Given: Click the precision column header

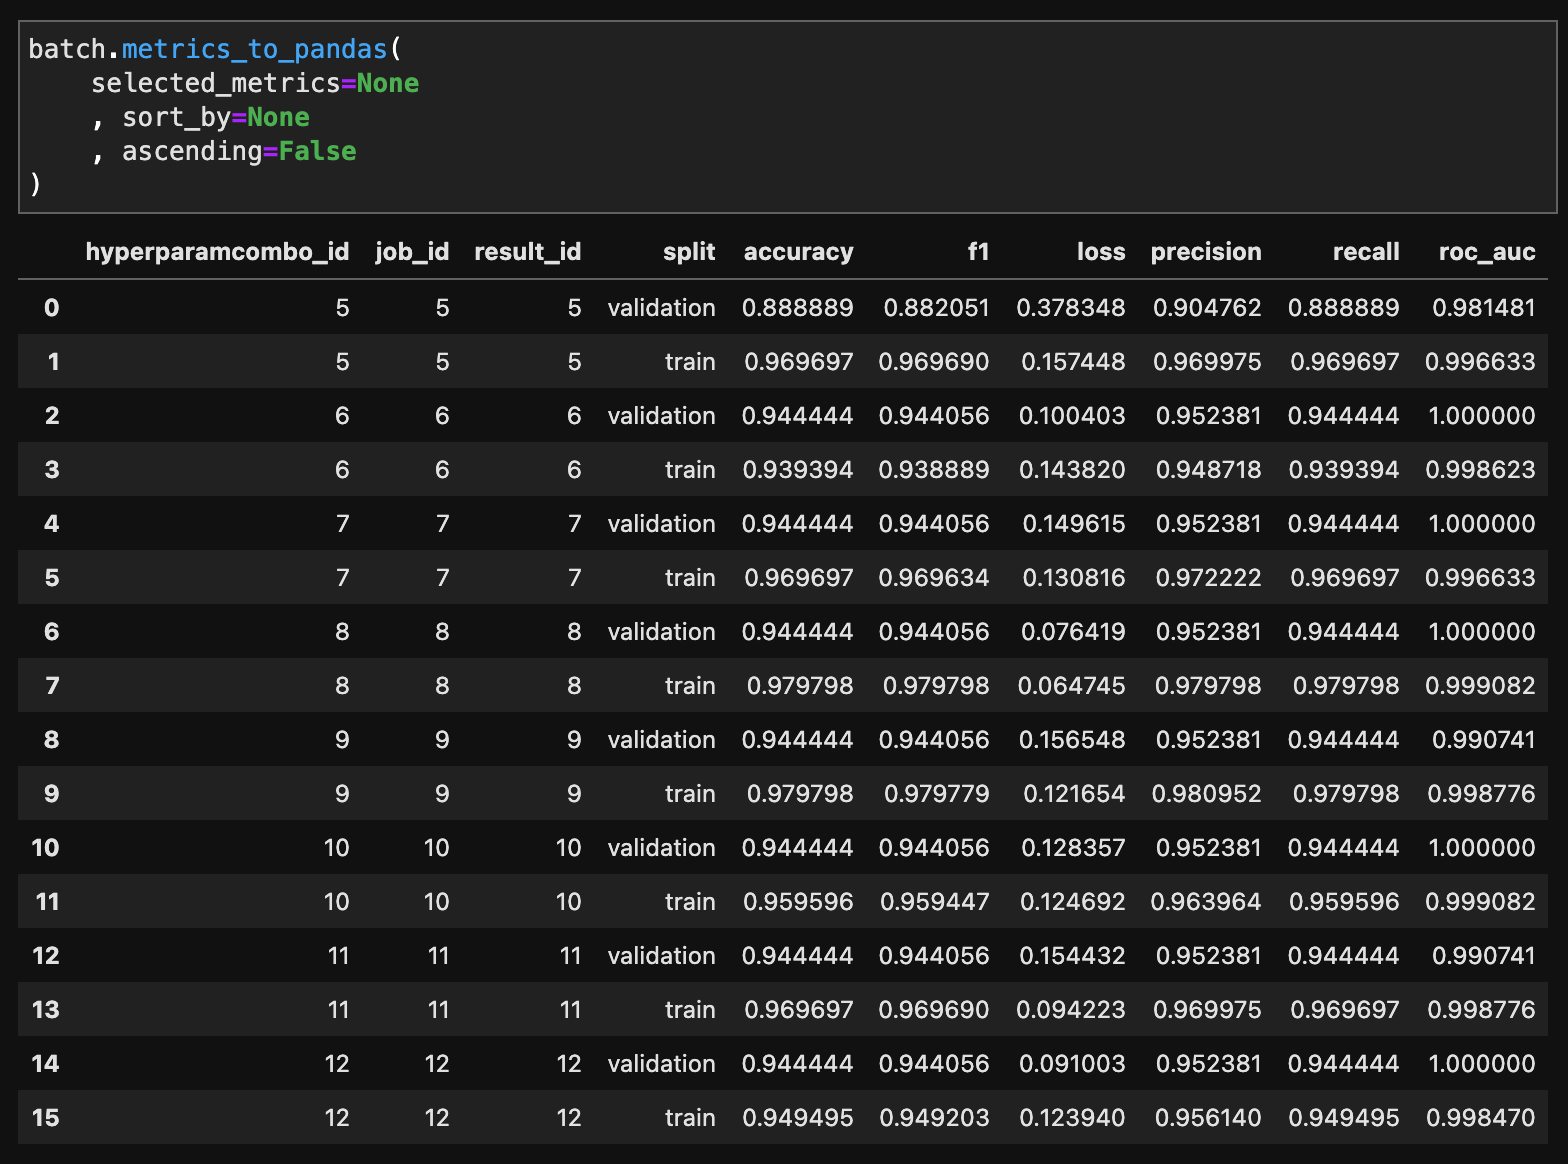Looking at the screenshot, I should point(1205,252).
